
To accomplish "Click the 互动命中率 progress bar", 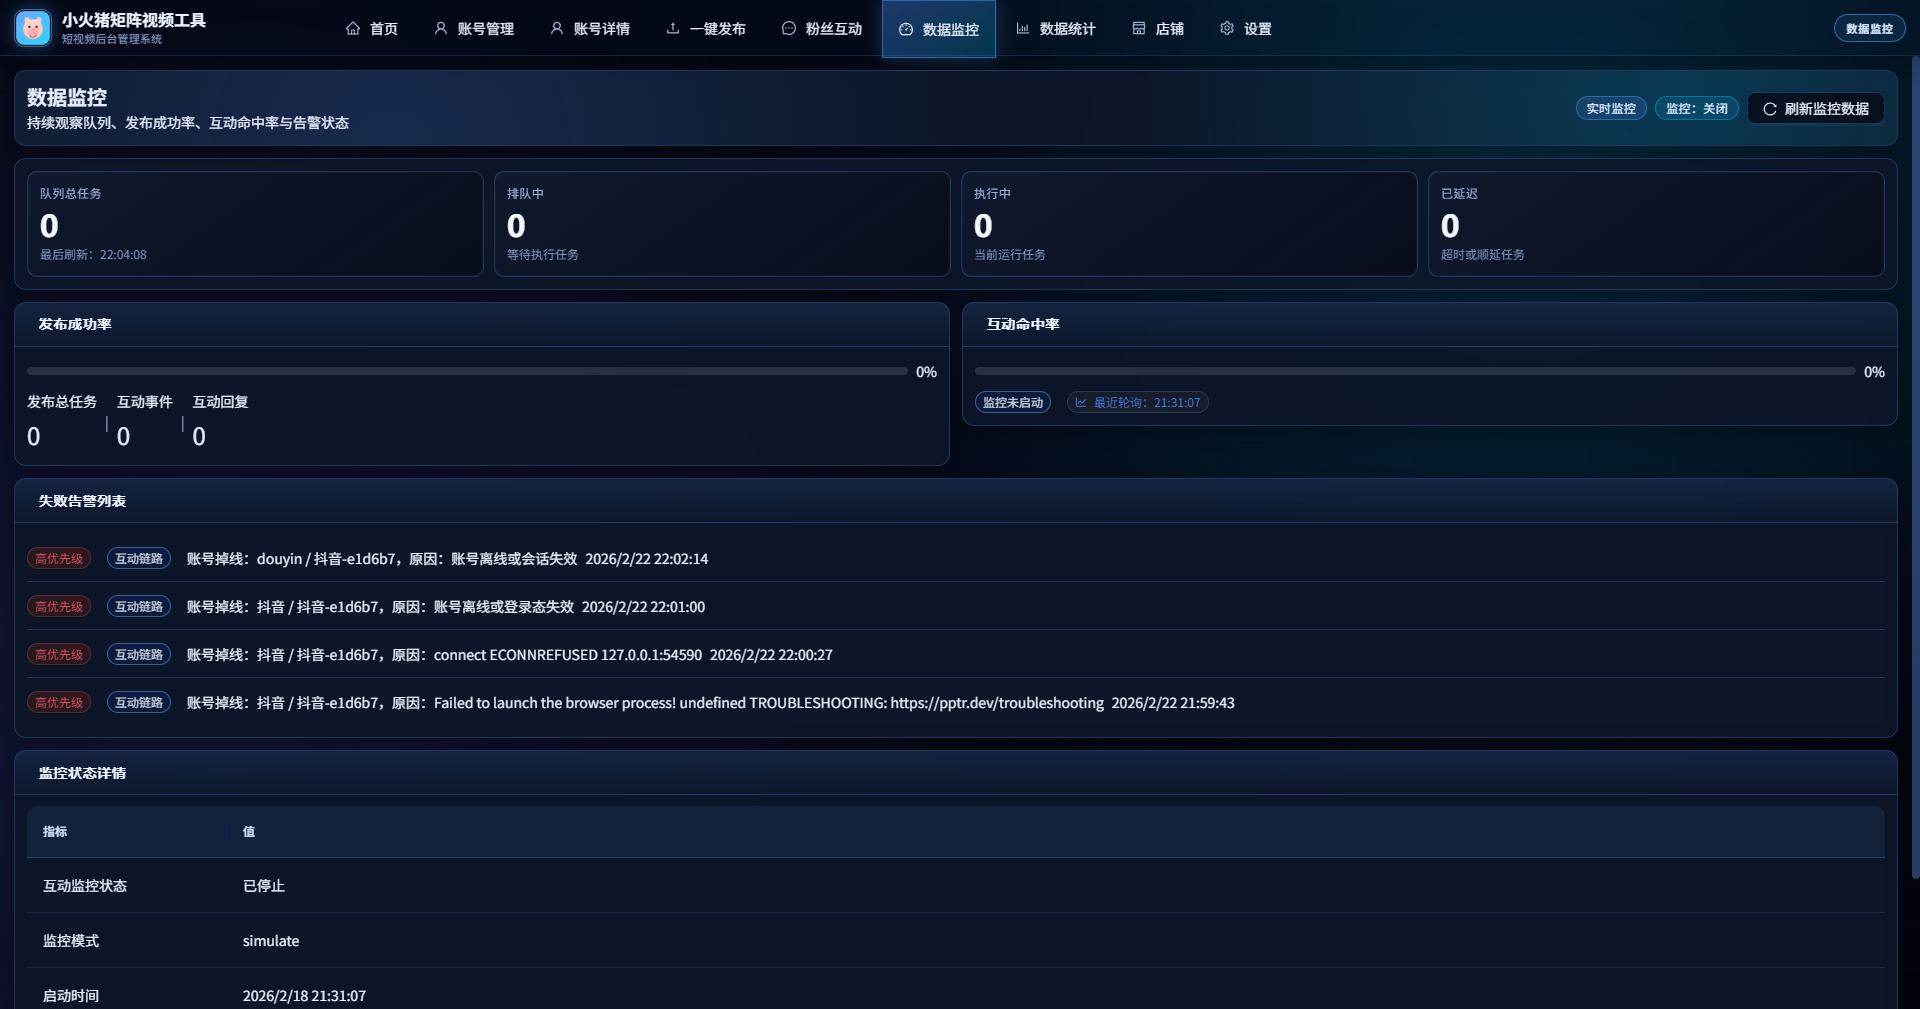I will pos(1414,372).
